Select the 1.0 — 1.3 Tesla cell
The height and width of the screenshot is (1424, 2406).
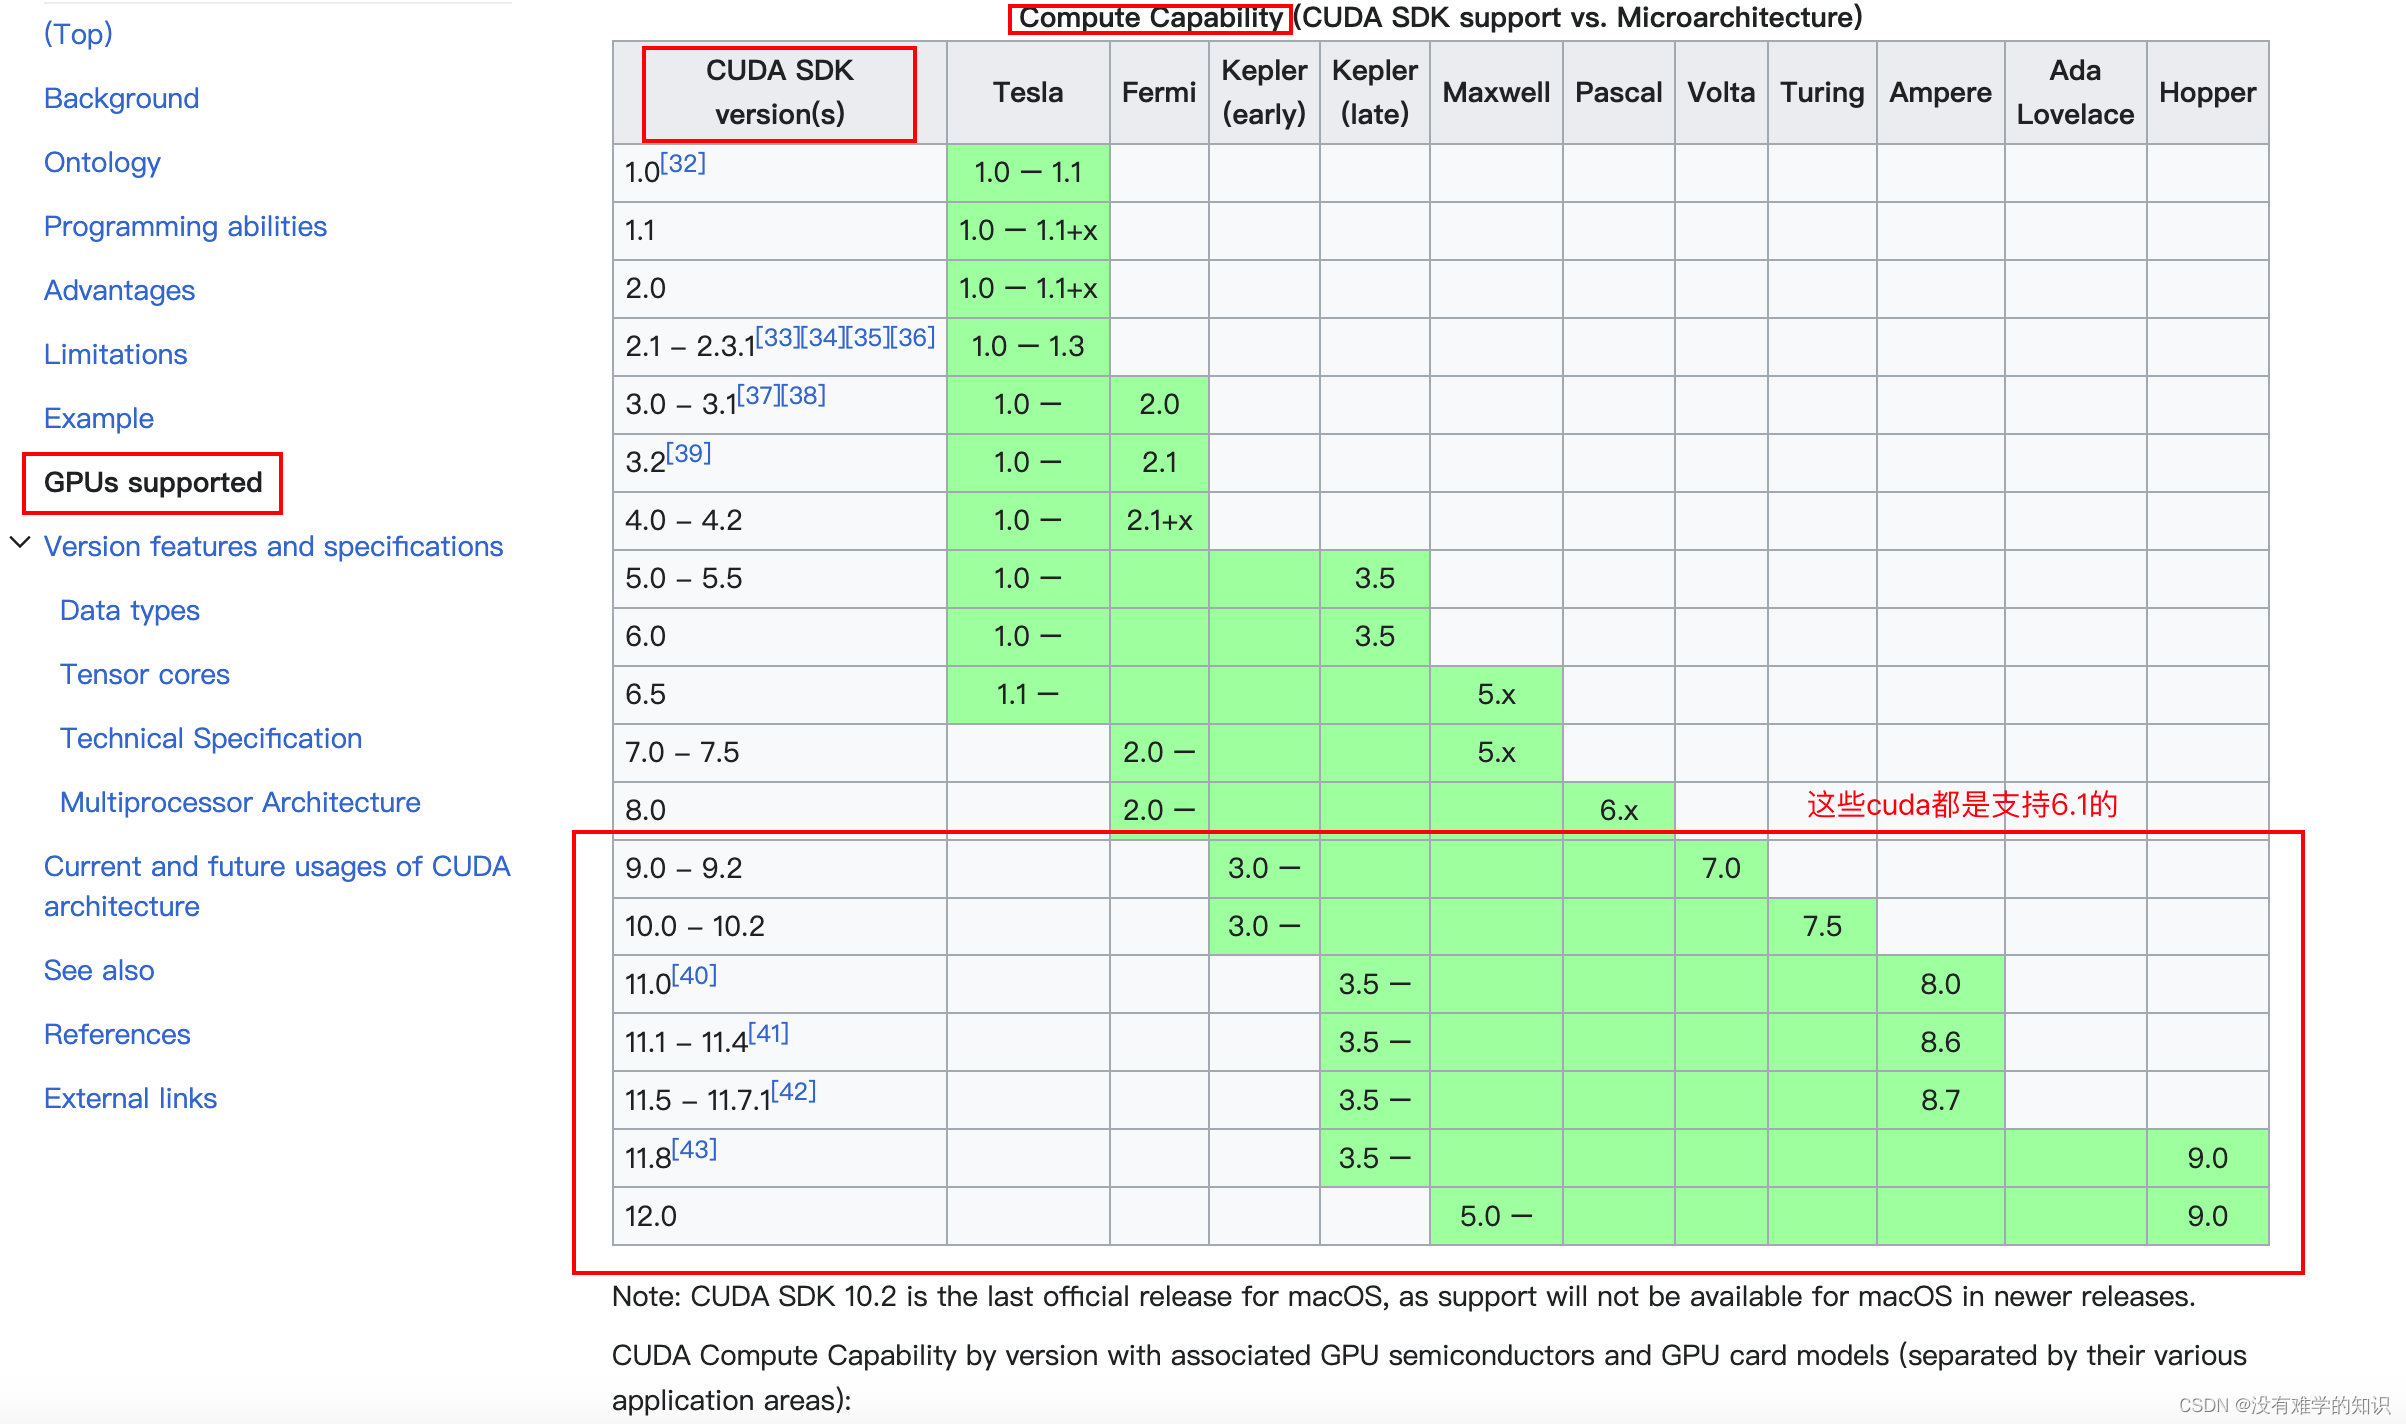[x=1028, y=346]
